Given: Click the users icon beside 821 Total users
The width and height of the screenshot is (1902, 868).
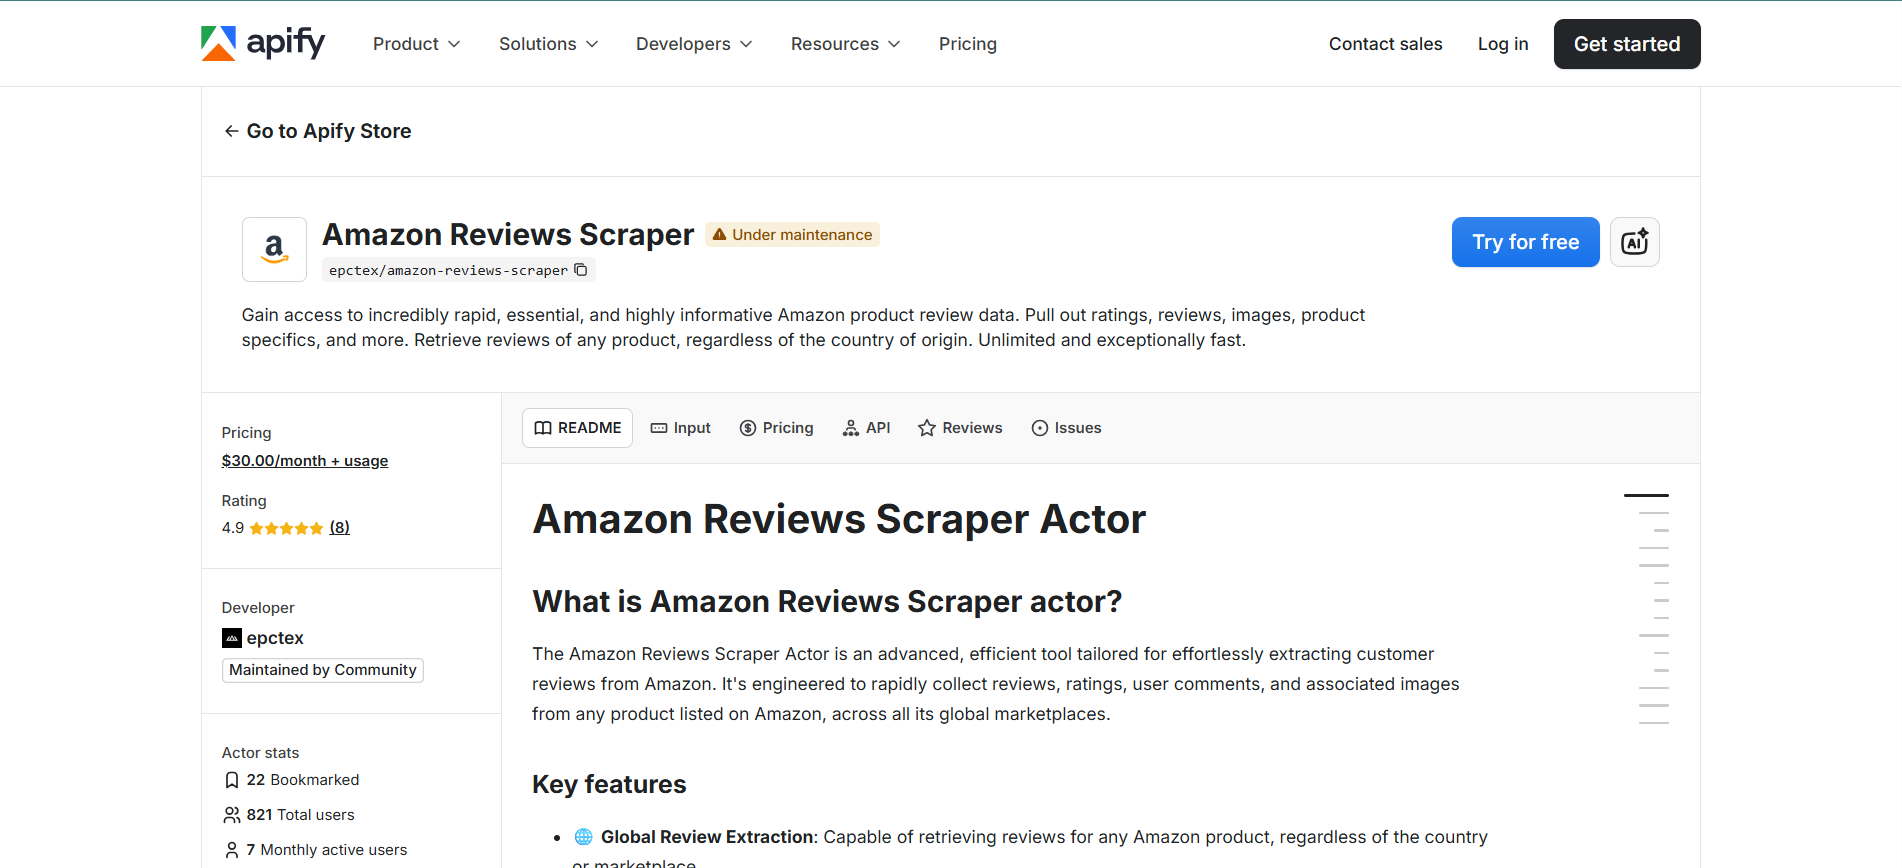Looking at the screenshot, I should pos(232,815).
